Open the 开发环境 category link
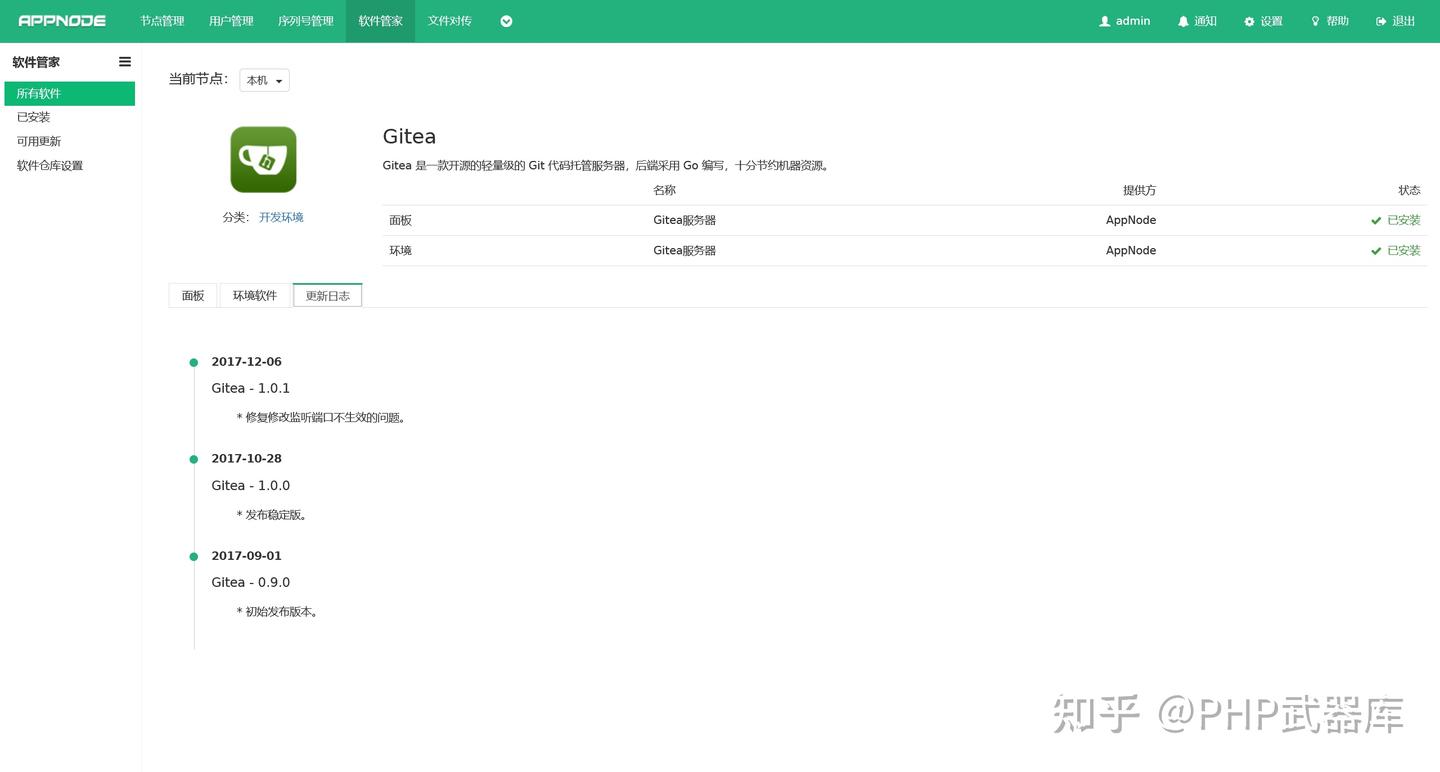The image size is (1440, 772). [x=281, y=217]
